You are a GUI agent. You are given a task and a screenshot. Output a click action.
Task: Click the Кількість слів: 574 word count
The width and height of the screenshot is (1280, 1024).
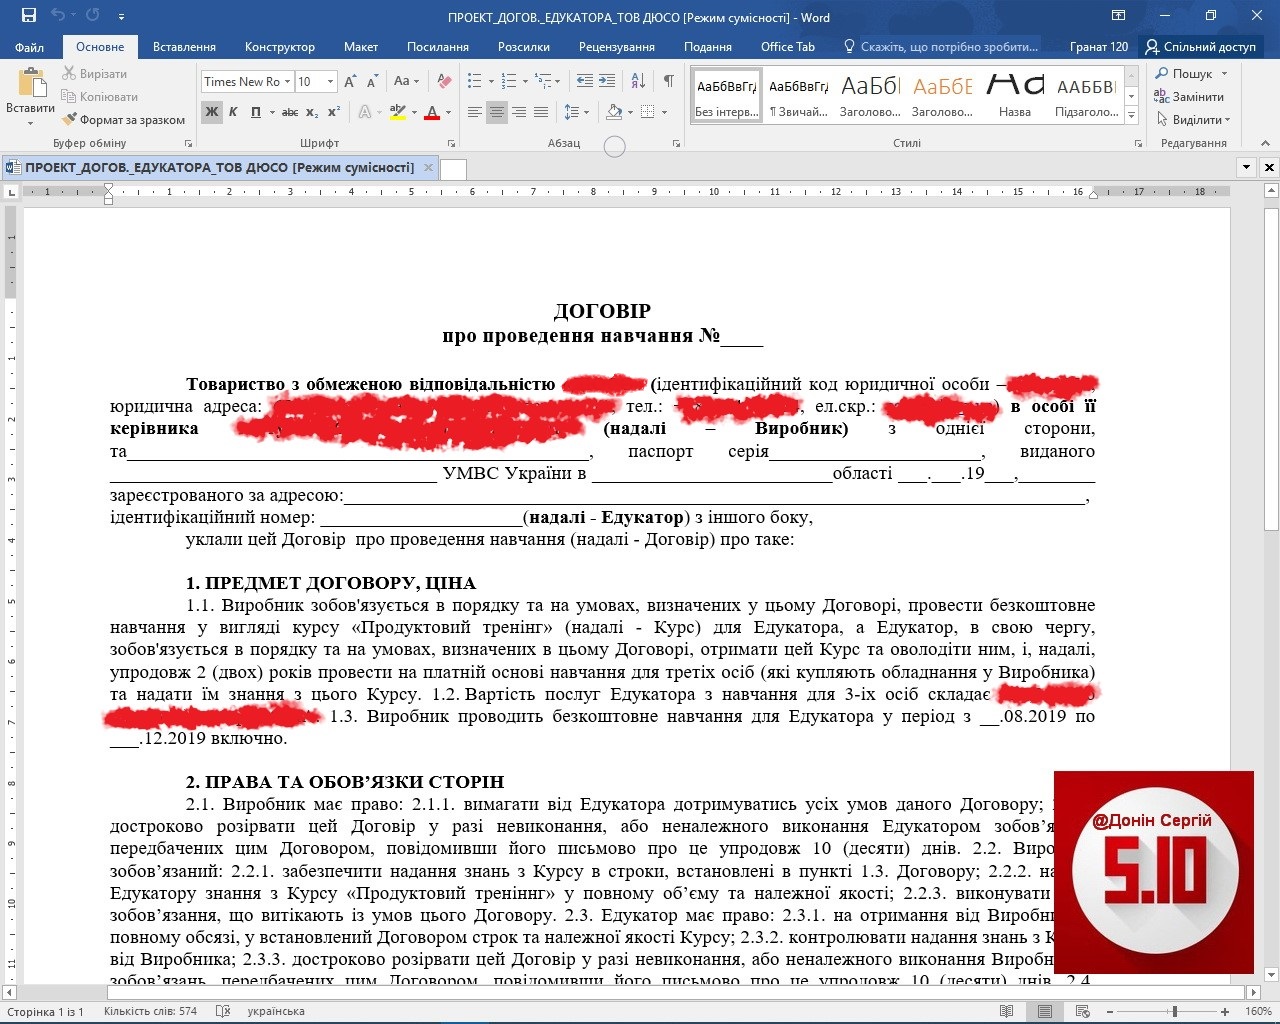pyautogui.click(x=150, y=1011)
